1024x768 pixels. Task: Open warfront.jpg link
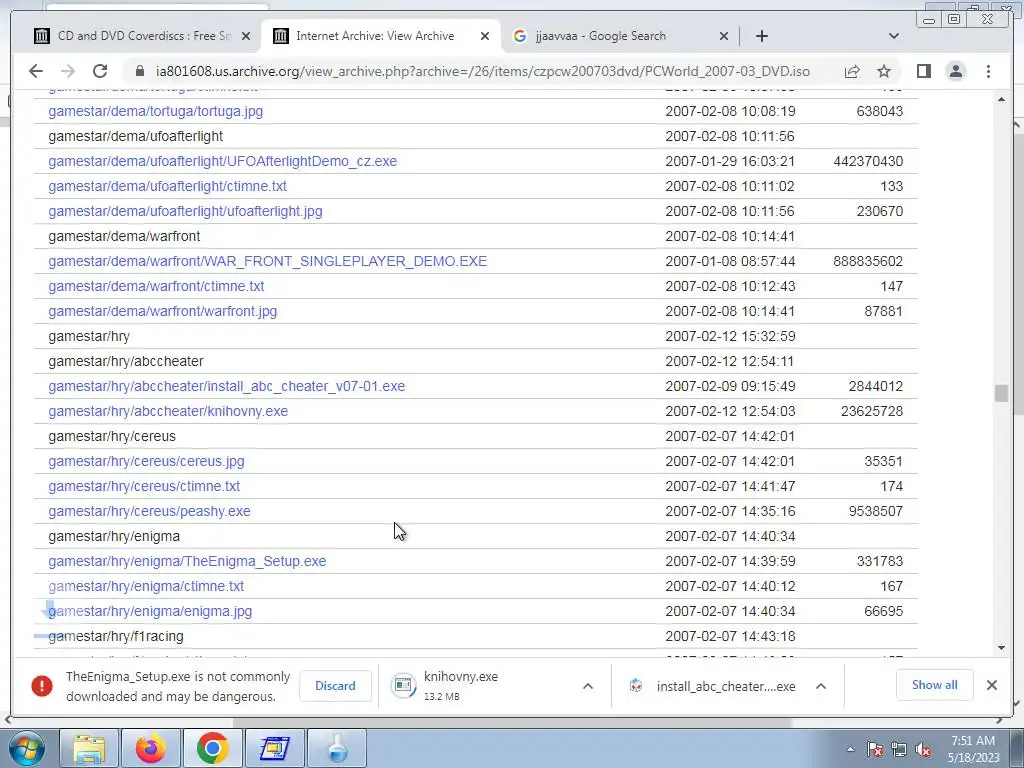pos(163,311)
